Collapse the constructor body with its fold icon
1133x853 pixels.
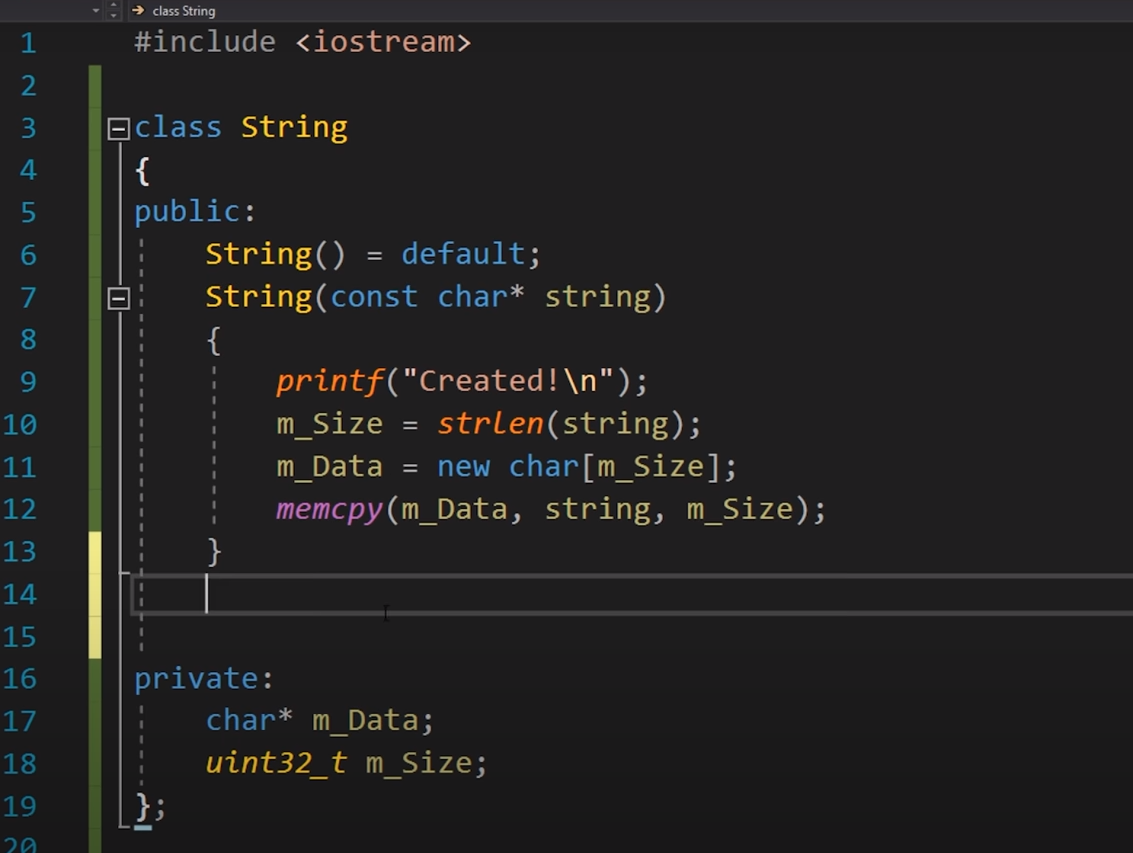click(117, 297)
